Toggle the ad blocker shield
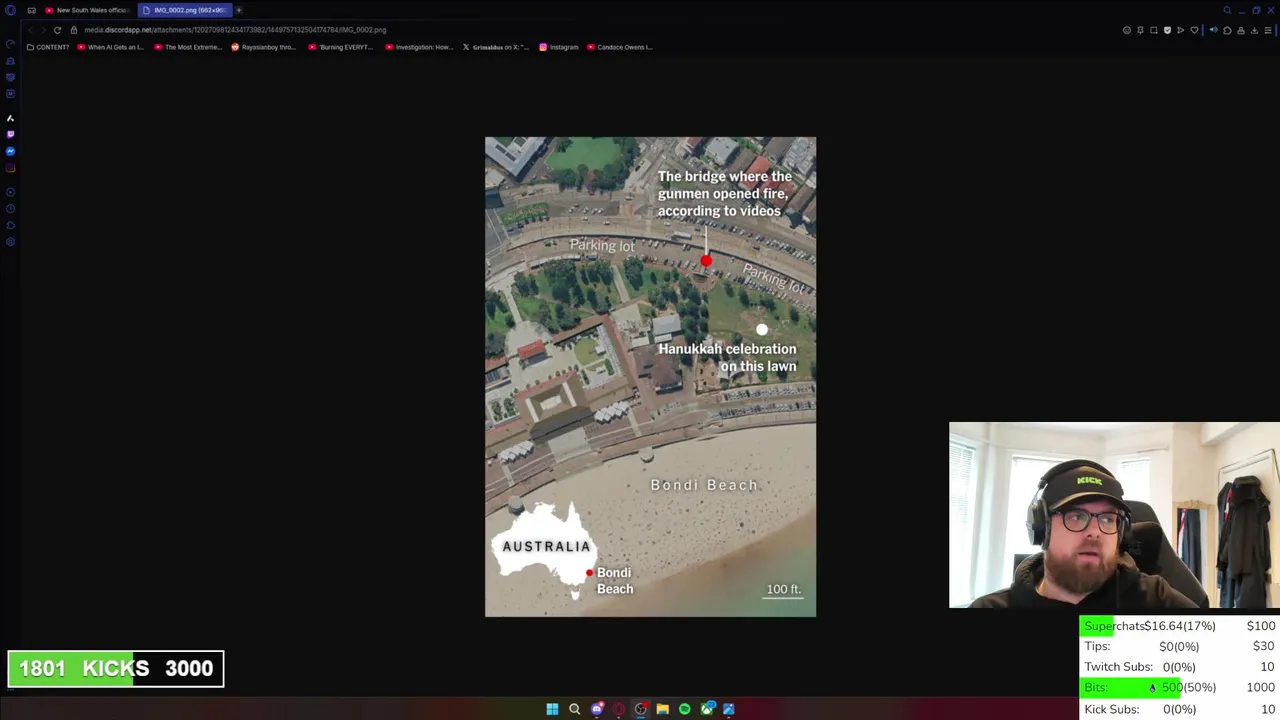This screenshot has height=720, width=1280. click(1167, 30)
